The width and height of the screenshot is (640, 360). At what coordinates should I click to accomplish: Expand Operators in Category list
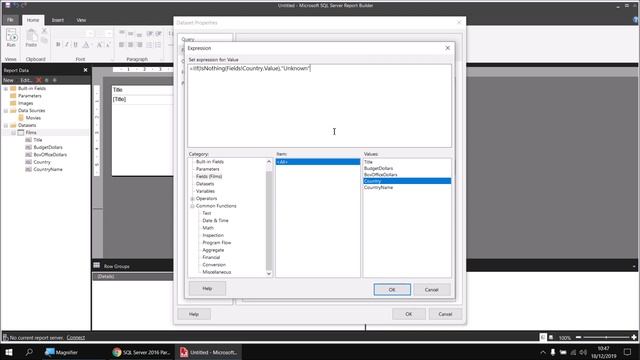[192, 199]
